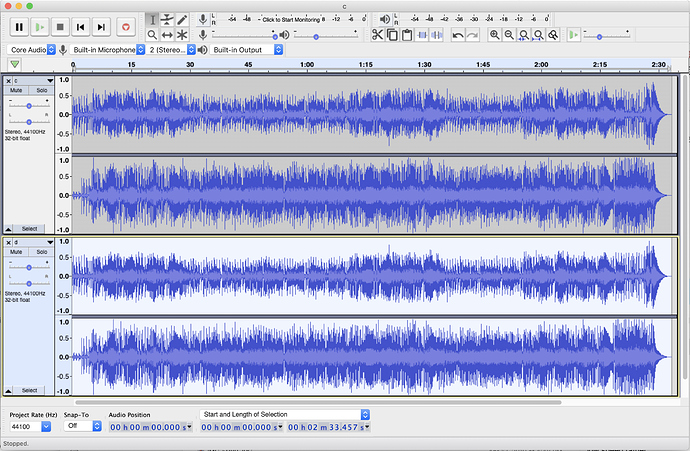Mute track c
Image resolution: width=690 pixels, height=451 pixels.
pos(16,90)
